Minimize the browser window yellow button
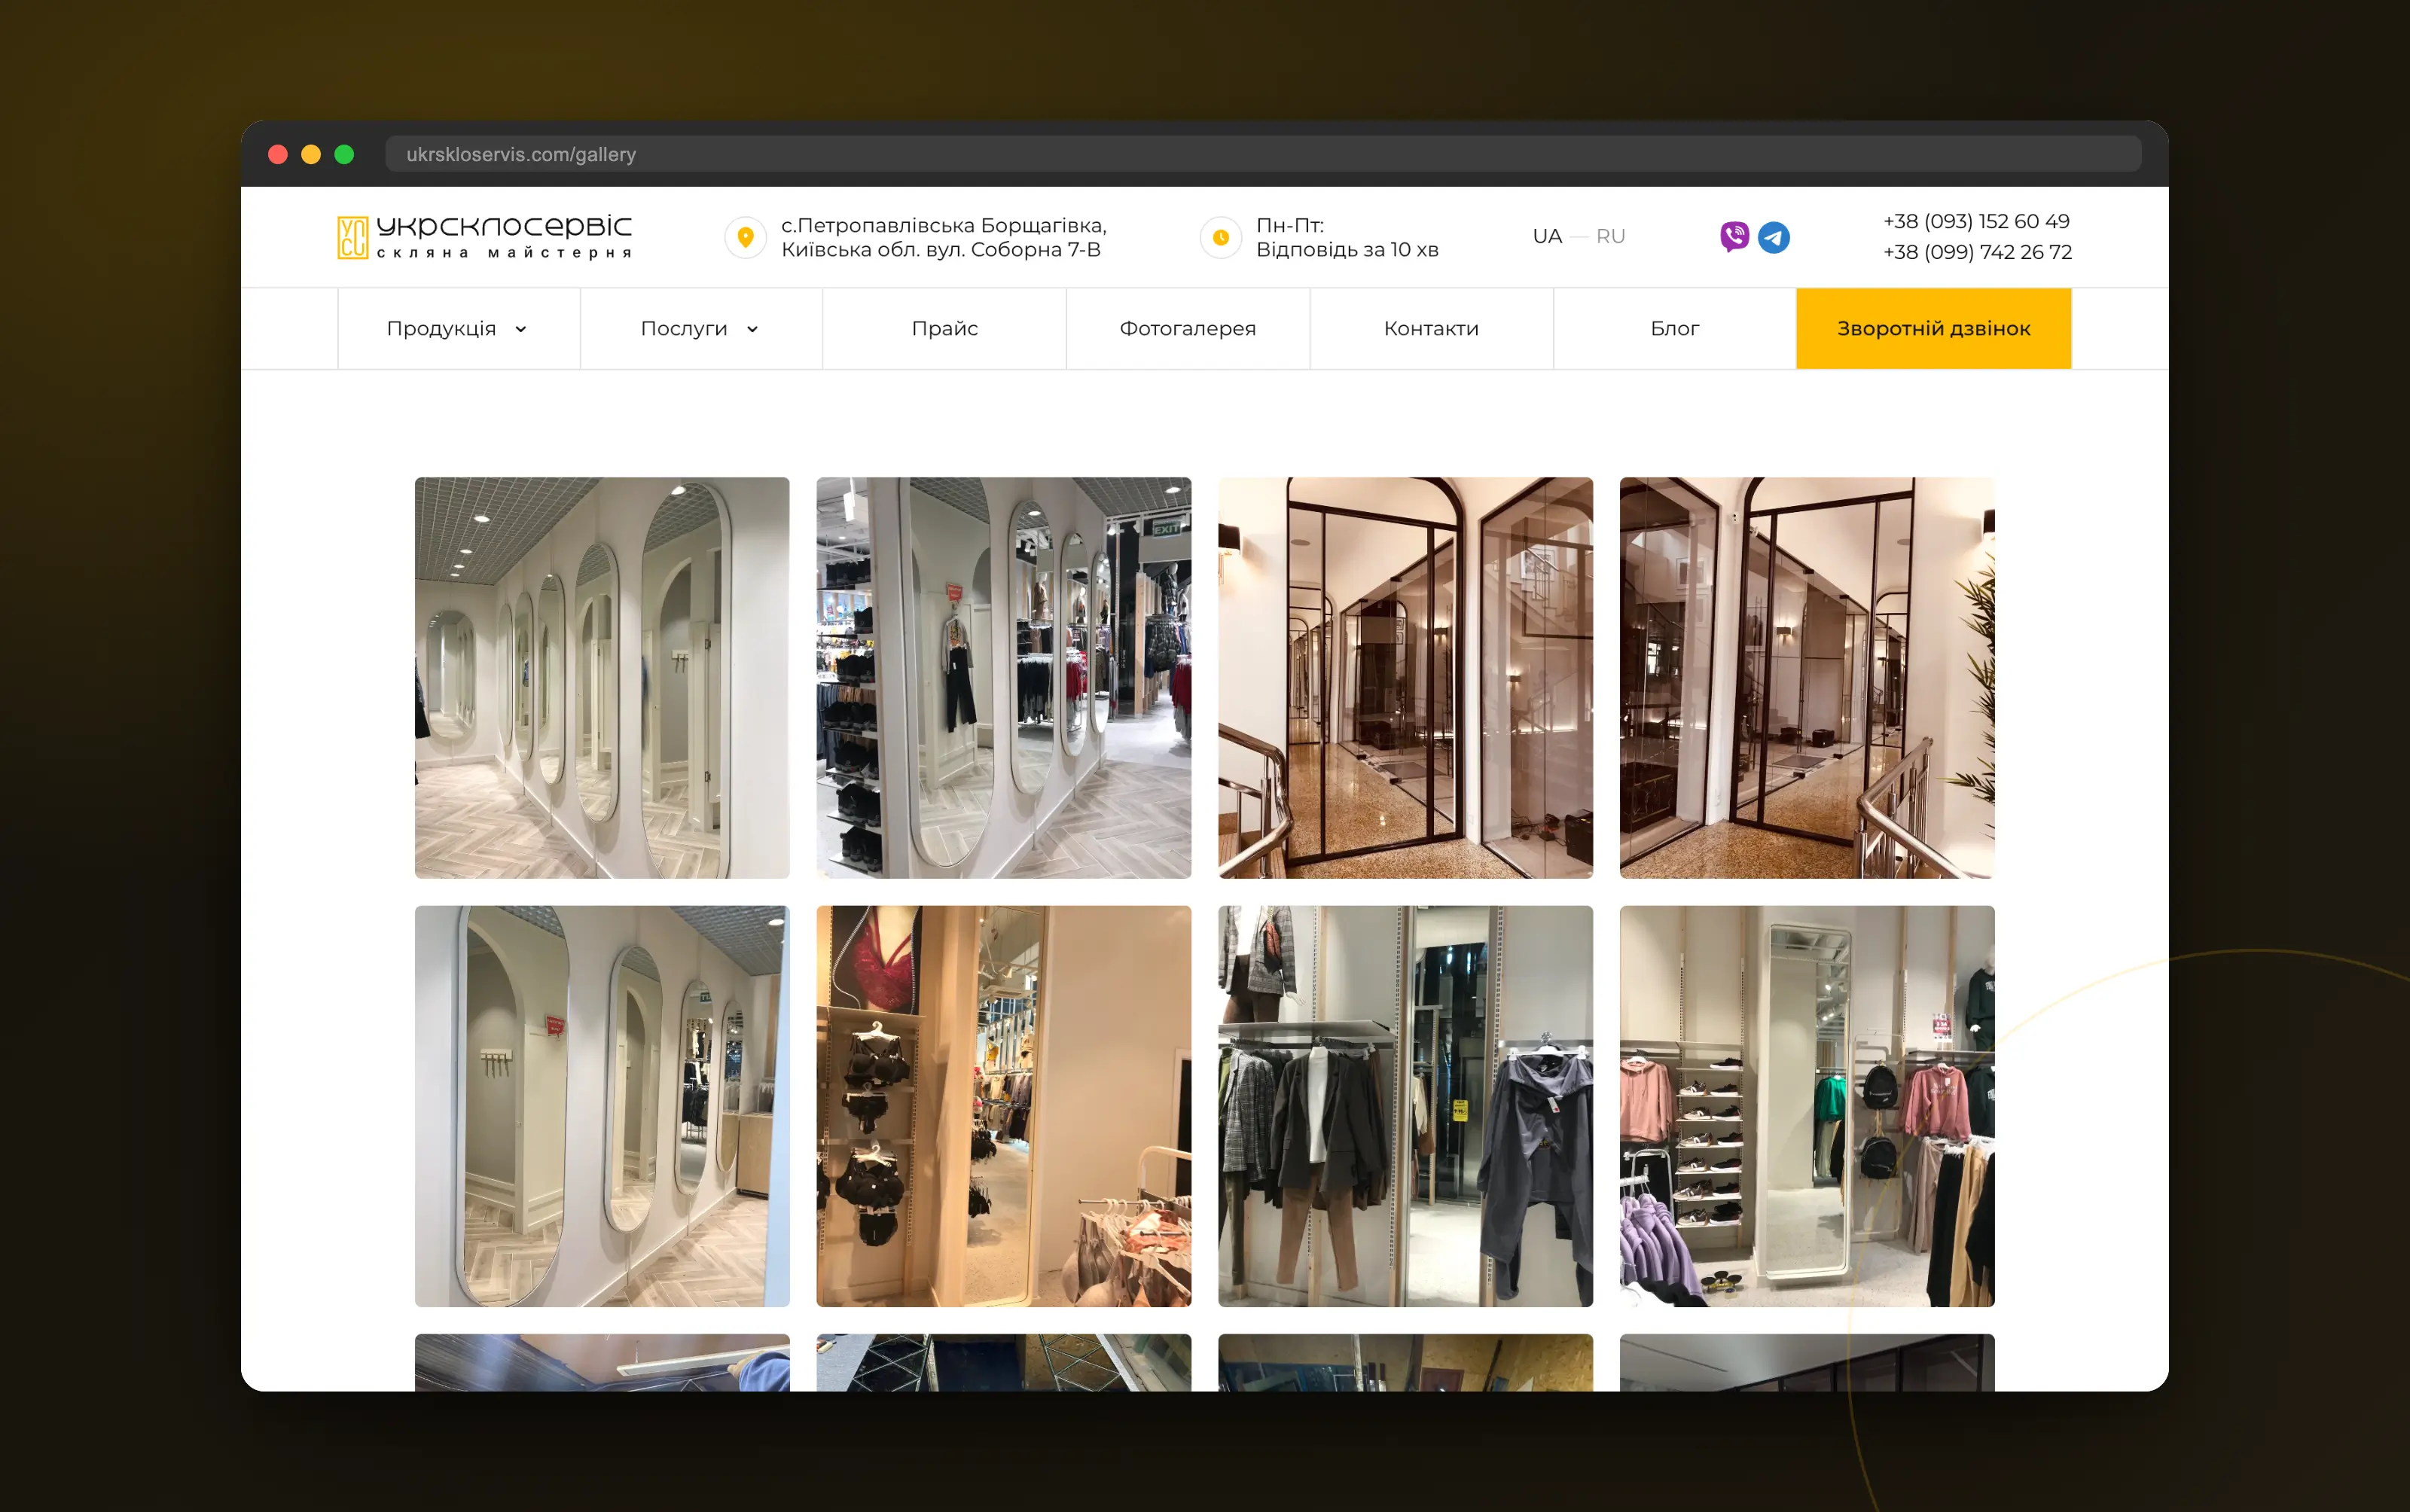 click(x=311, y=154)
